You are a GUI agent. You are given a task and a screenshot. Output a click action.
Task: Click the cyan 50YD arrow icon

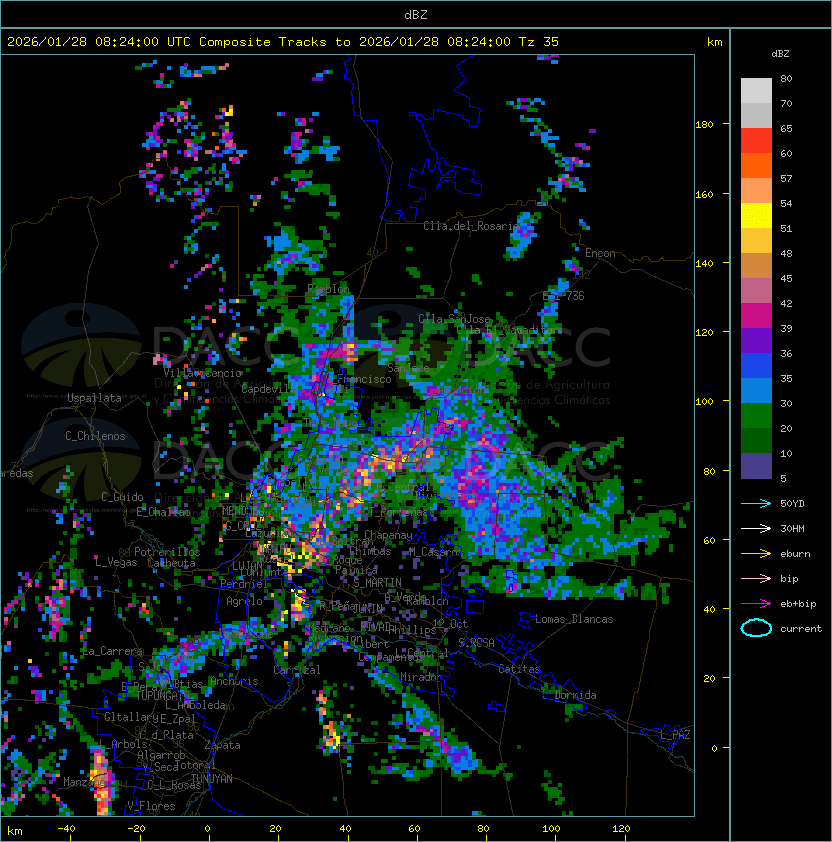coord(756,503)
